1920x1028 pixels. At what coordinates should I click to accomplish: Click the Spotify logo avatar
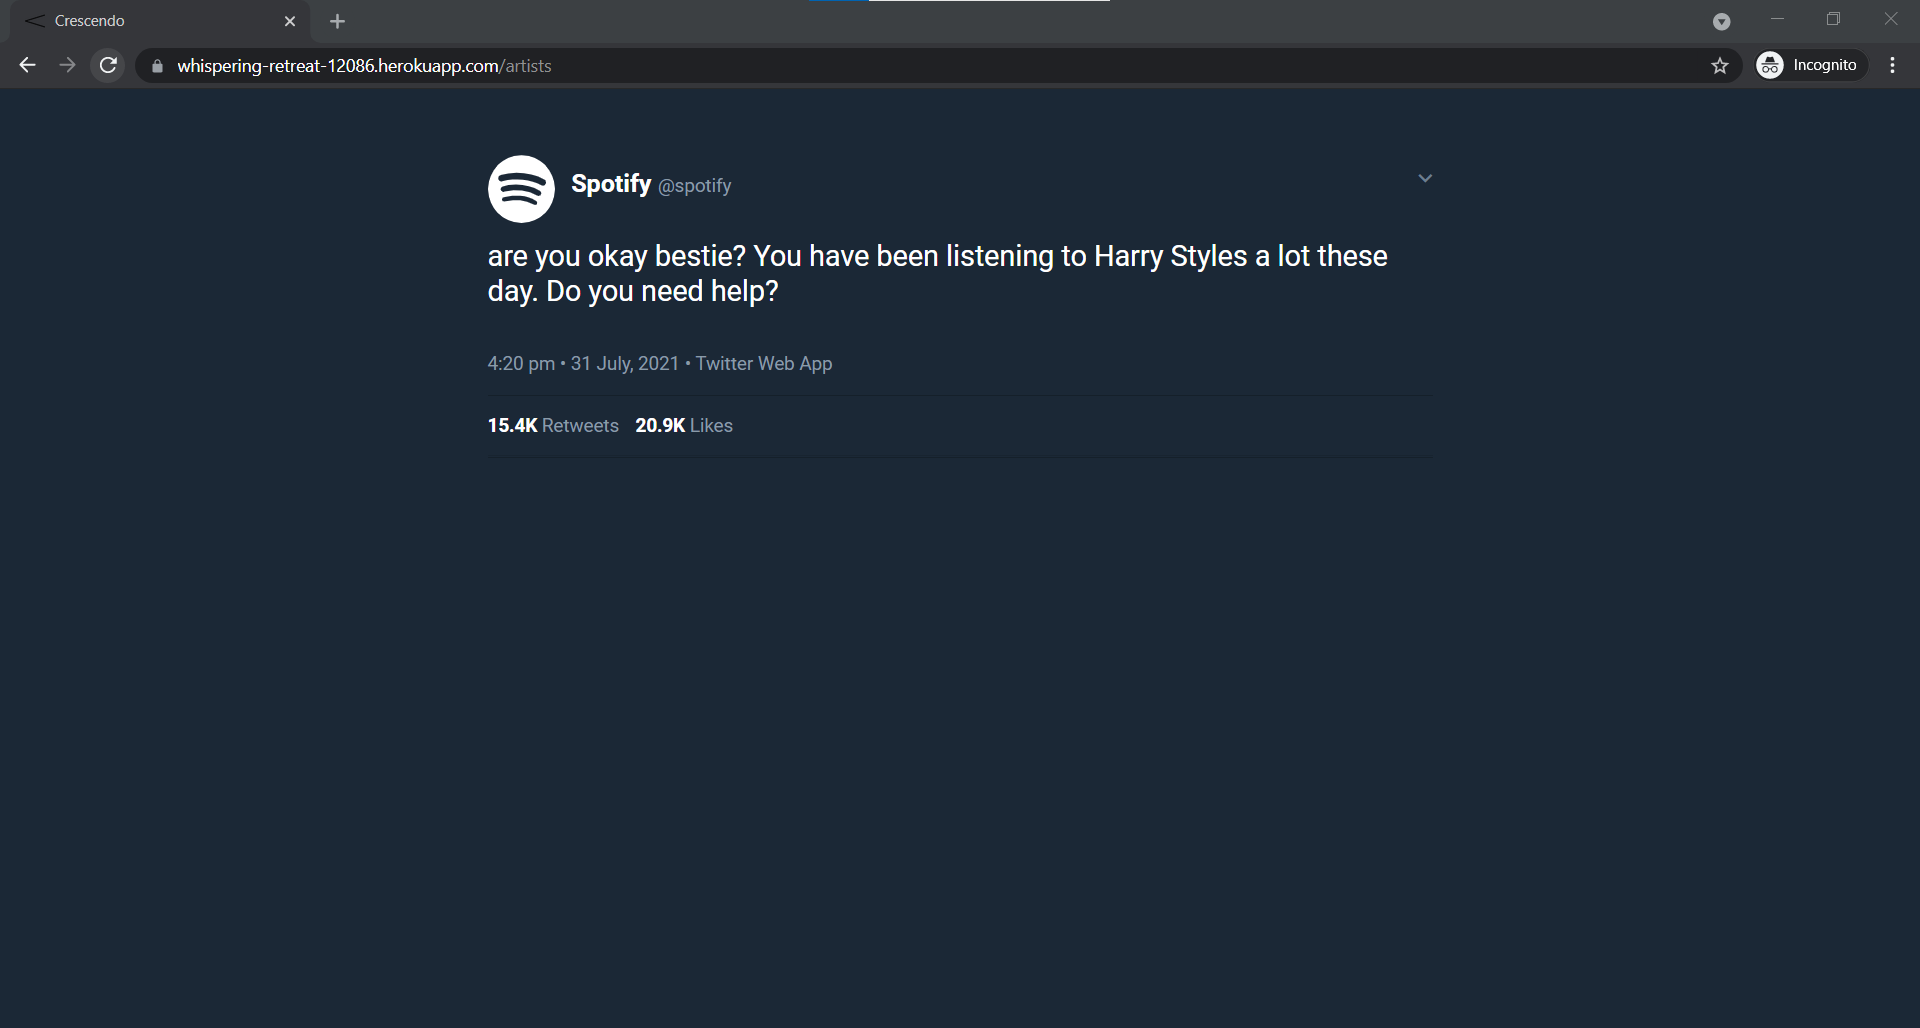tap(521, 189)
